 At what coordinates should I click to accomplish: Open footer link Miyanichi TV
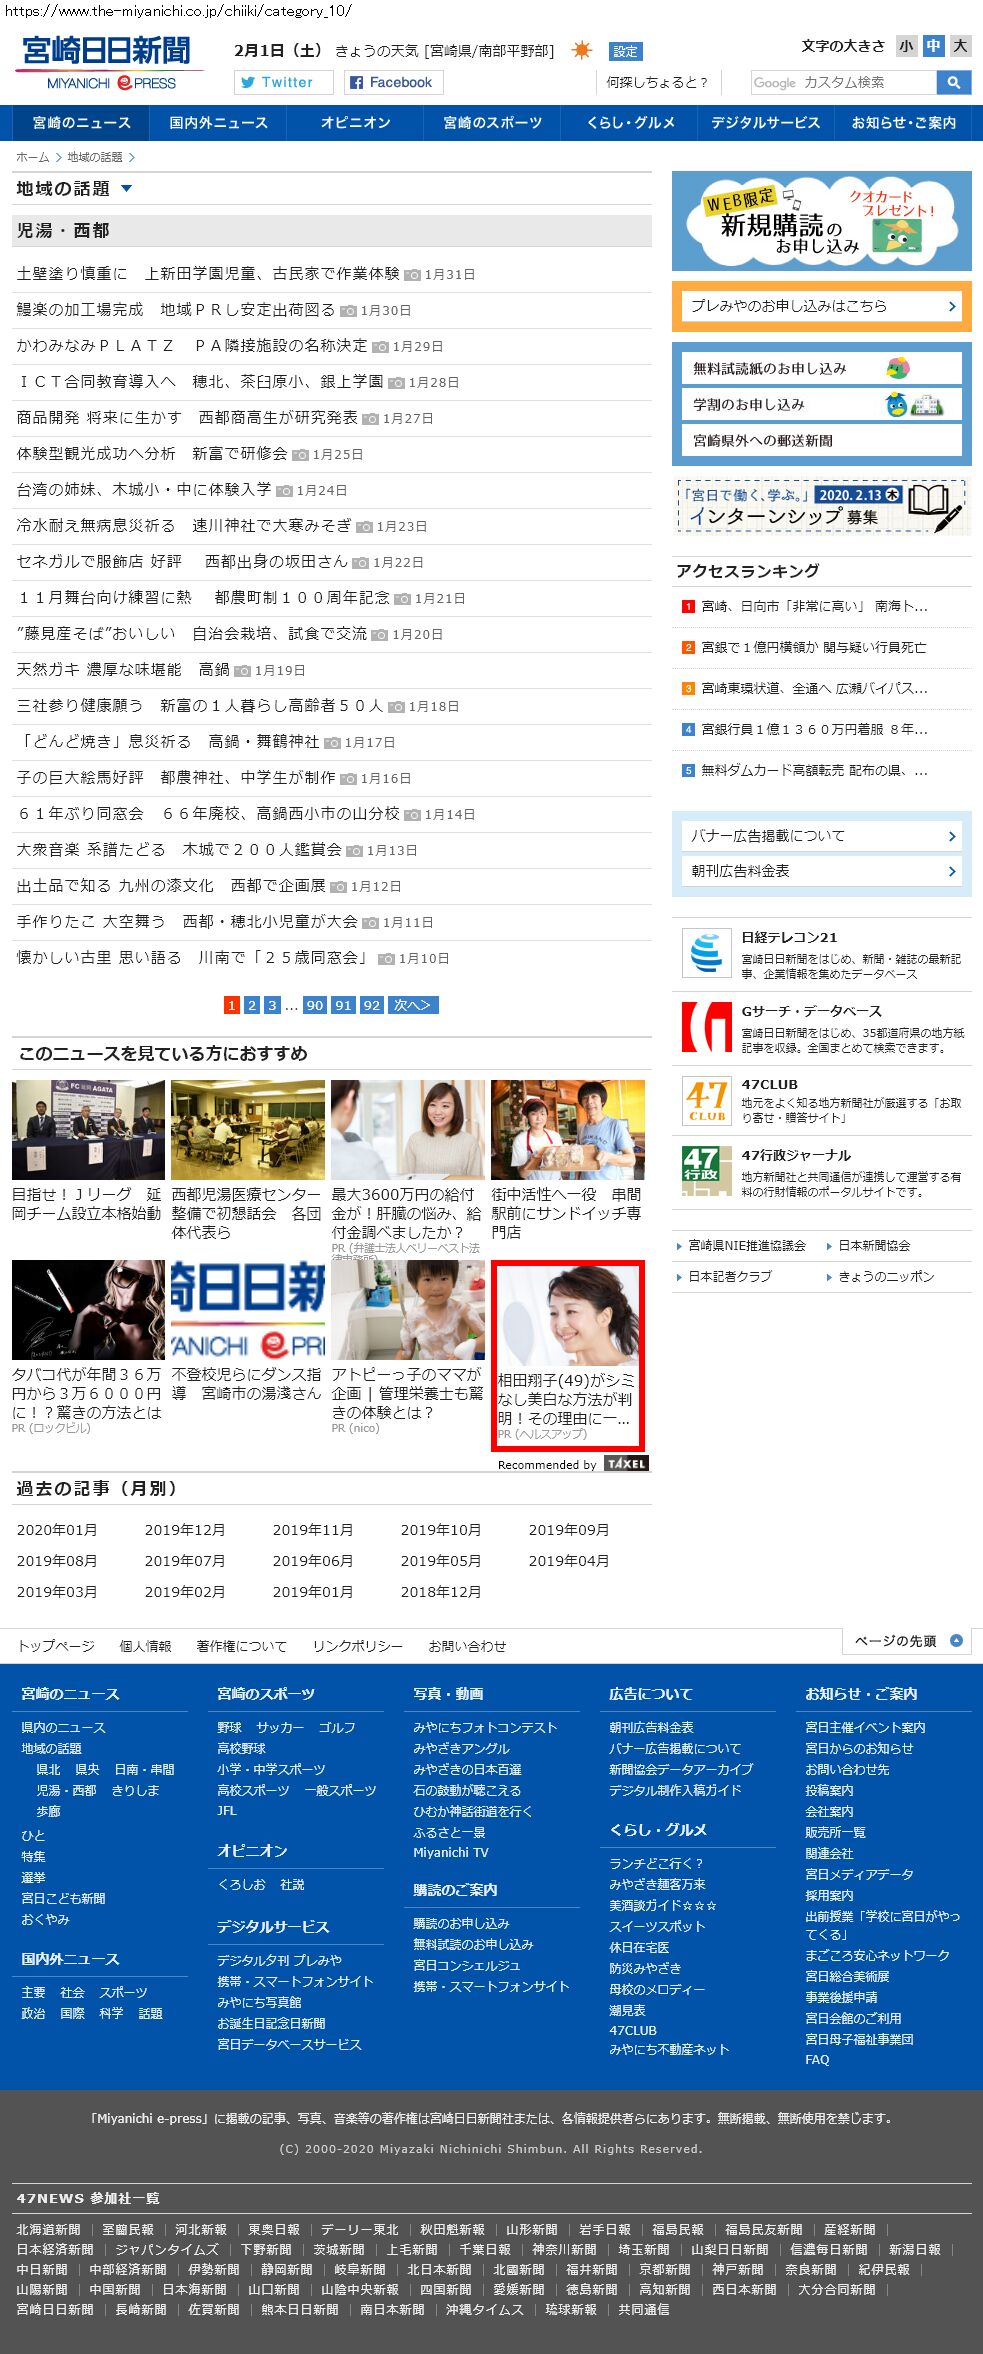click(451, 1853)
